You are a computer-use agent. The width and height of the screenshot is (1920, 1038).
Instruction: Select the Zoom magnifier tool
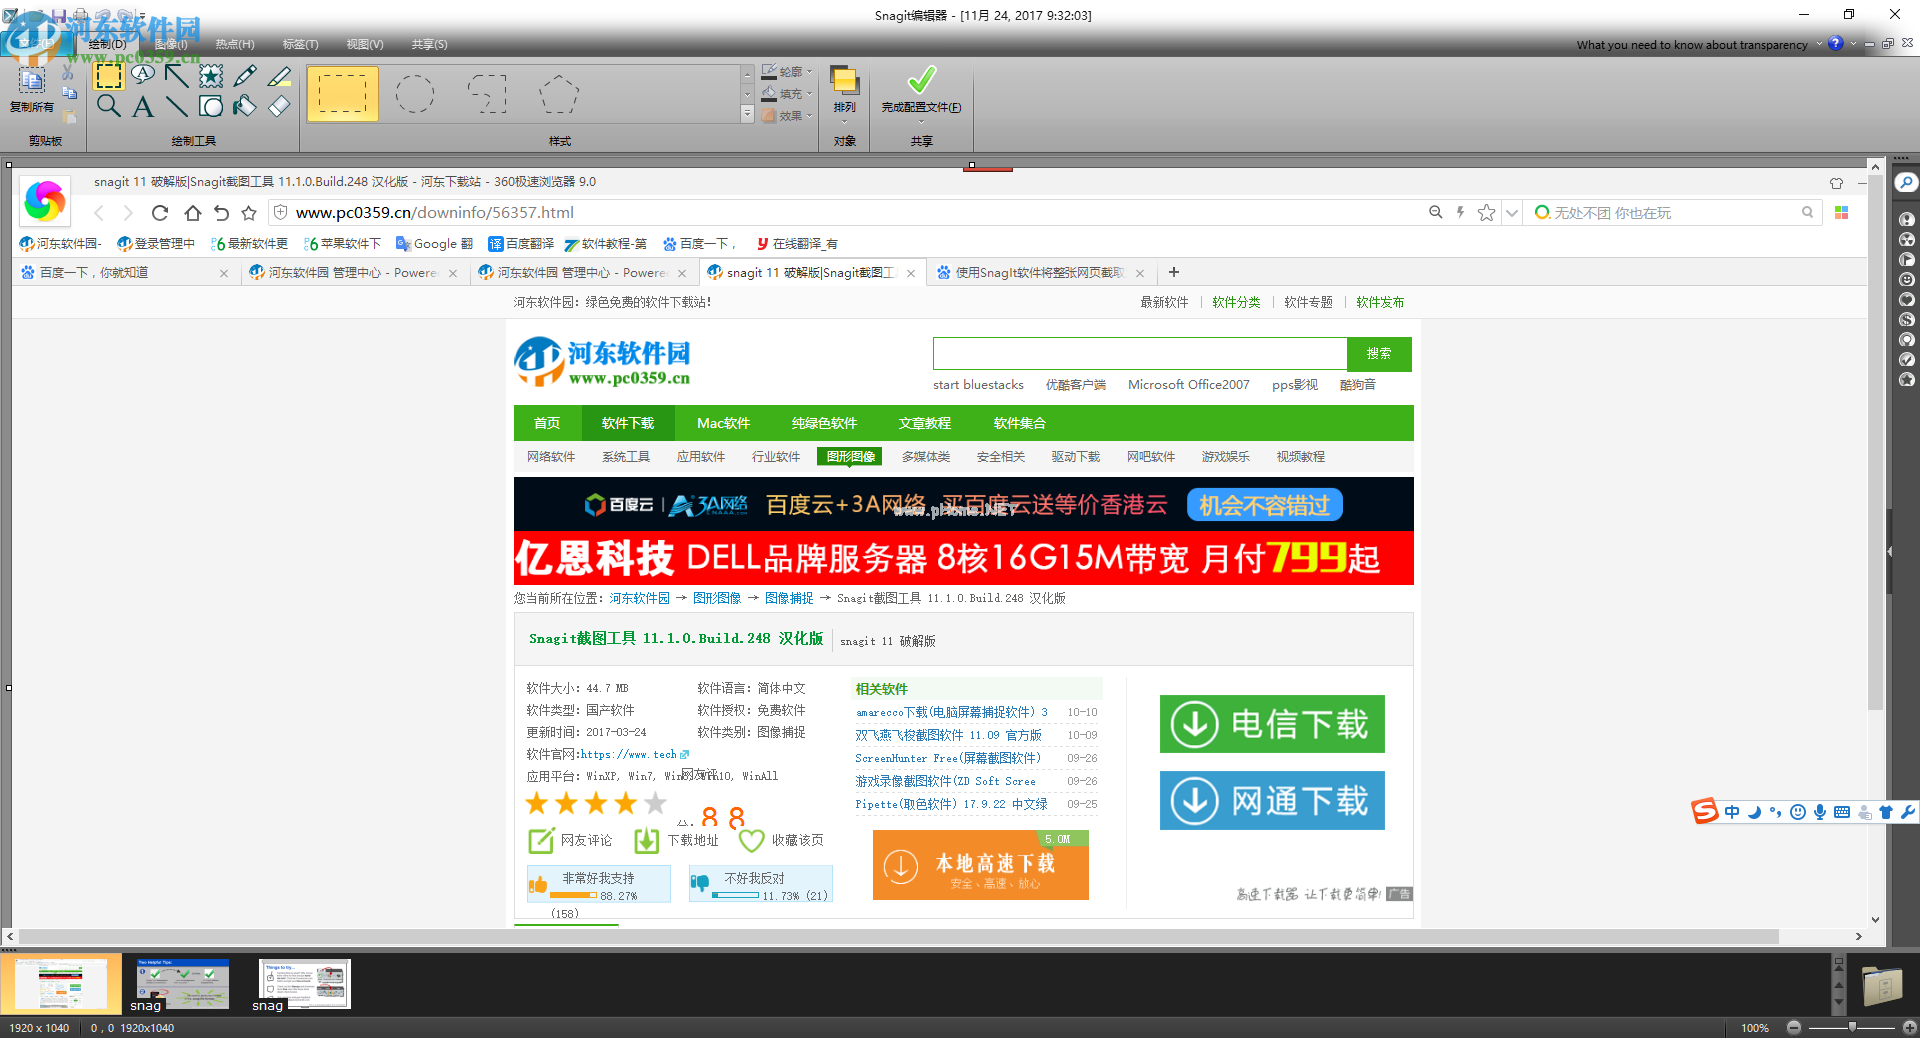(108, 106)
